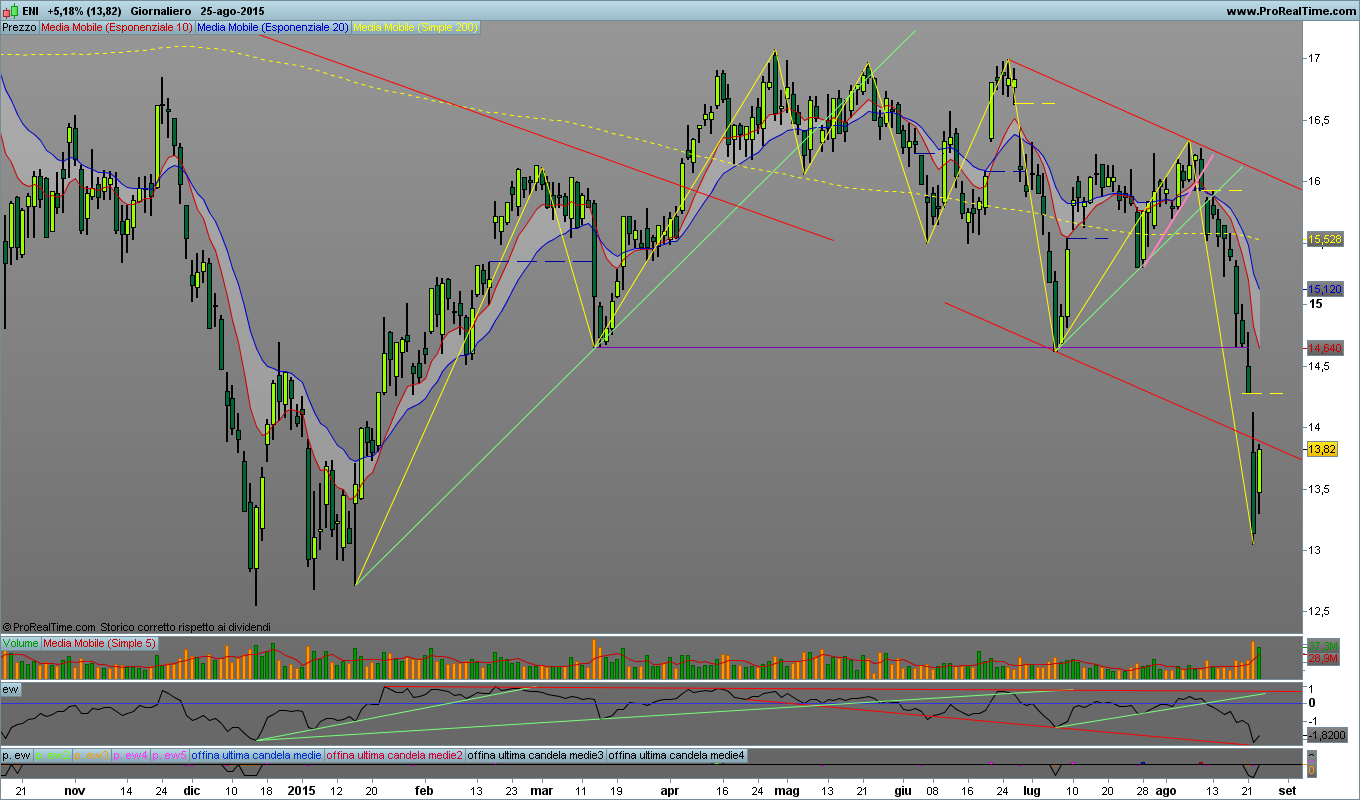The width and height of the screenshot is (1360, 800).
Task: Click the Giornaliero timeframe text in title
Action: click(x=162, y=11)
